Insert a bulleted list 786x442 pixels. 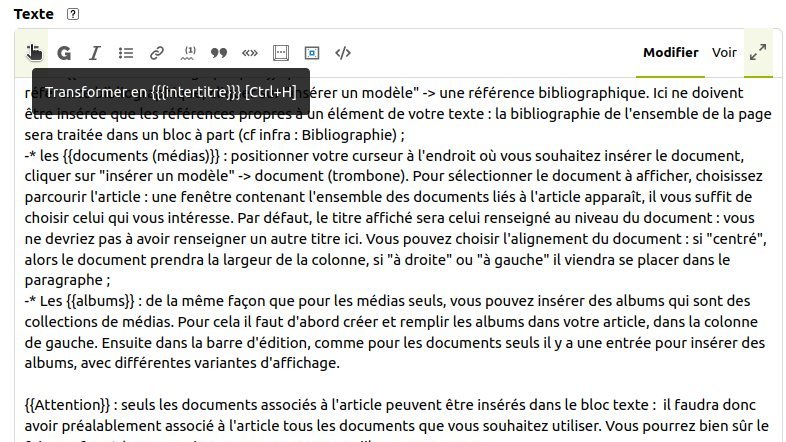126,53
